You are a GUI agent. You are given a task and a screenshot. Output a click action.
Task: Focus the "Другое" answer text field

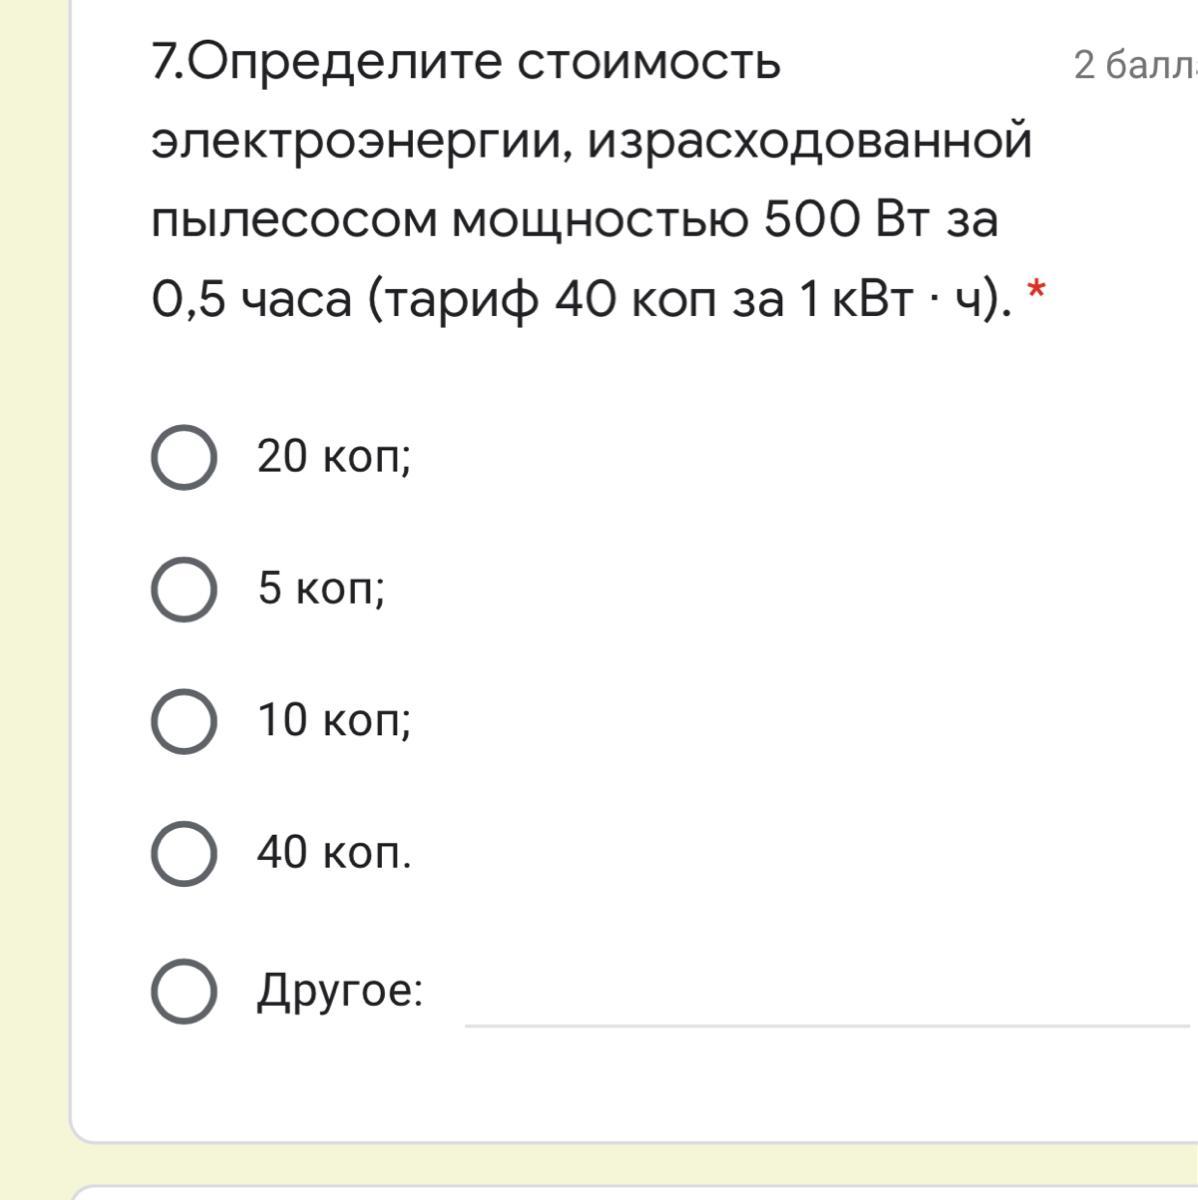click(830, 995)
